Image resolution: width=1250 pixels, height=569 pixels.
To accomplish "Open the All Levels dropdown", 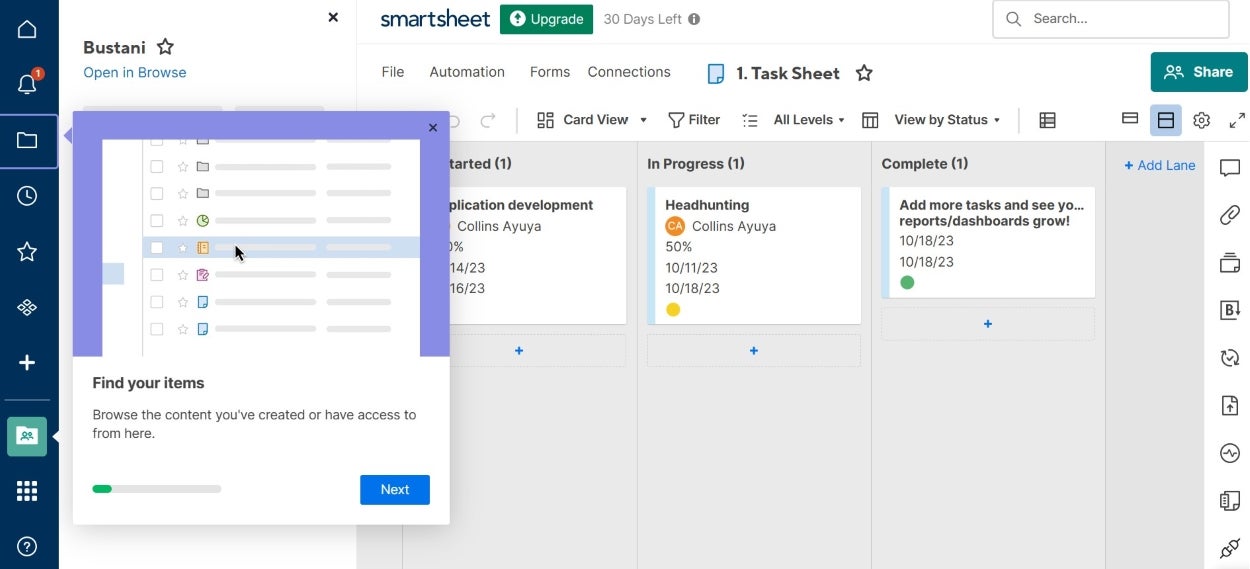I will 808,120.
